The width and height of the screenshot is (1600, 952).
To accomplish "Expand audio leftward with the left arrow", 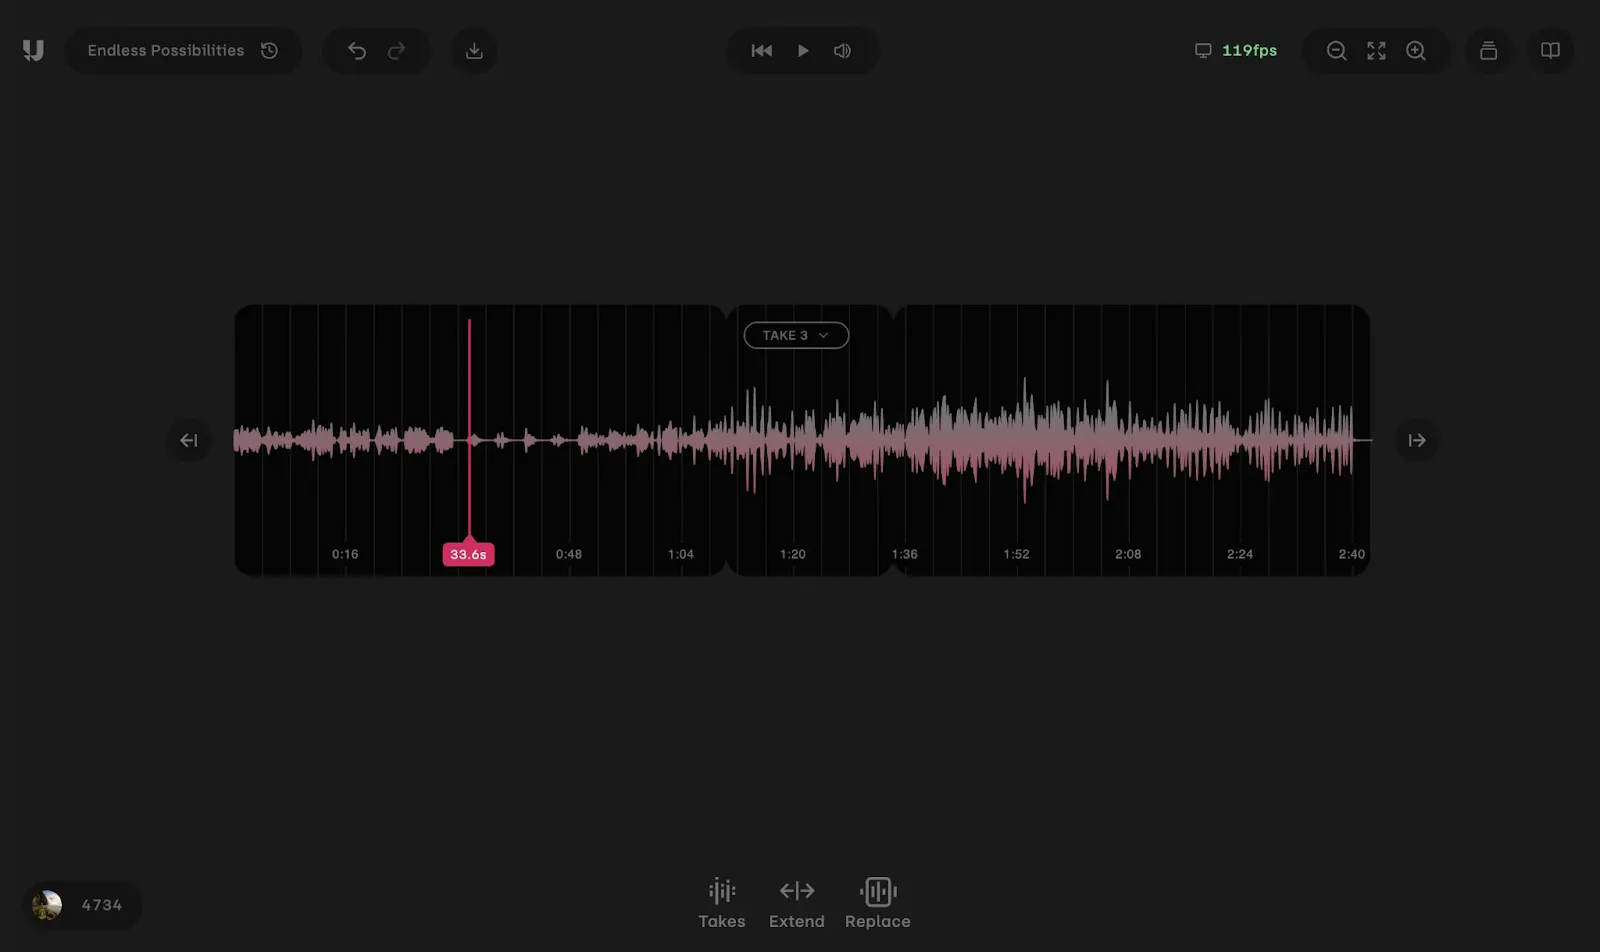I will pyautogui.click(x=189, y=440).
